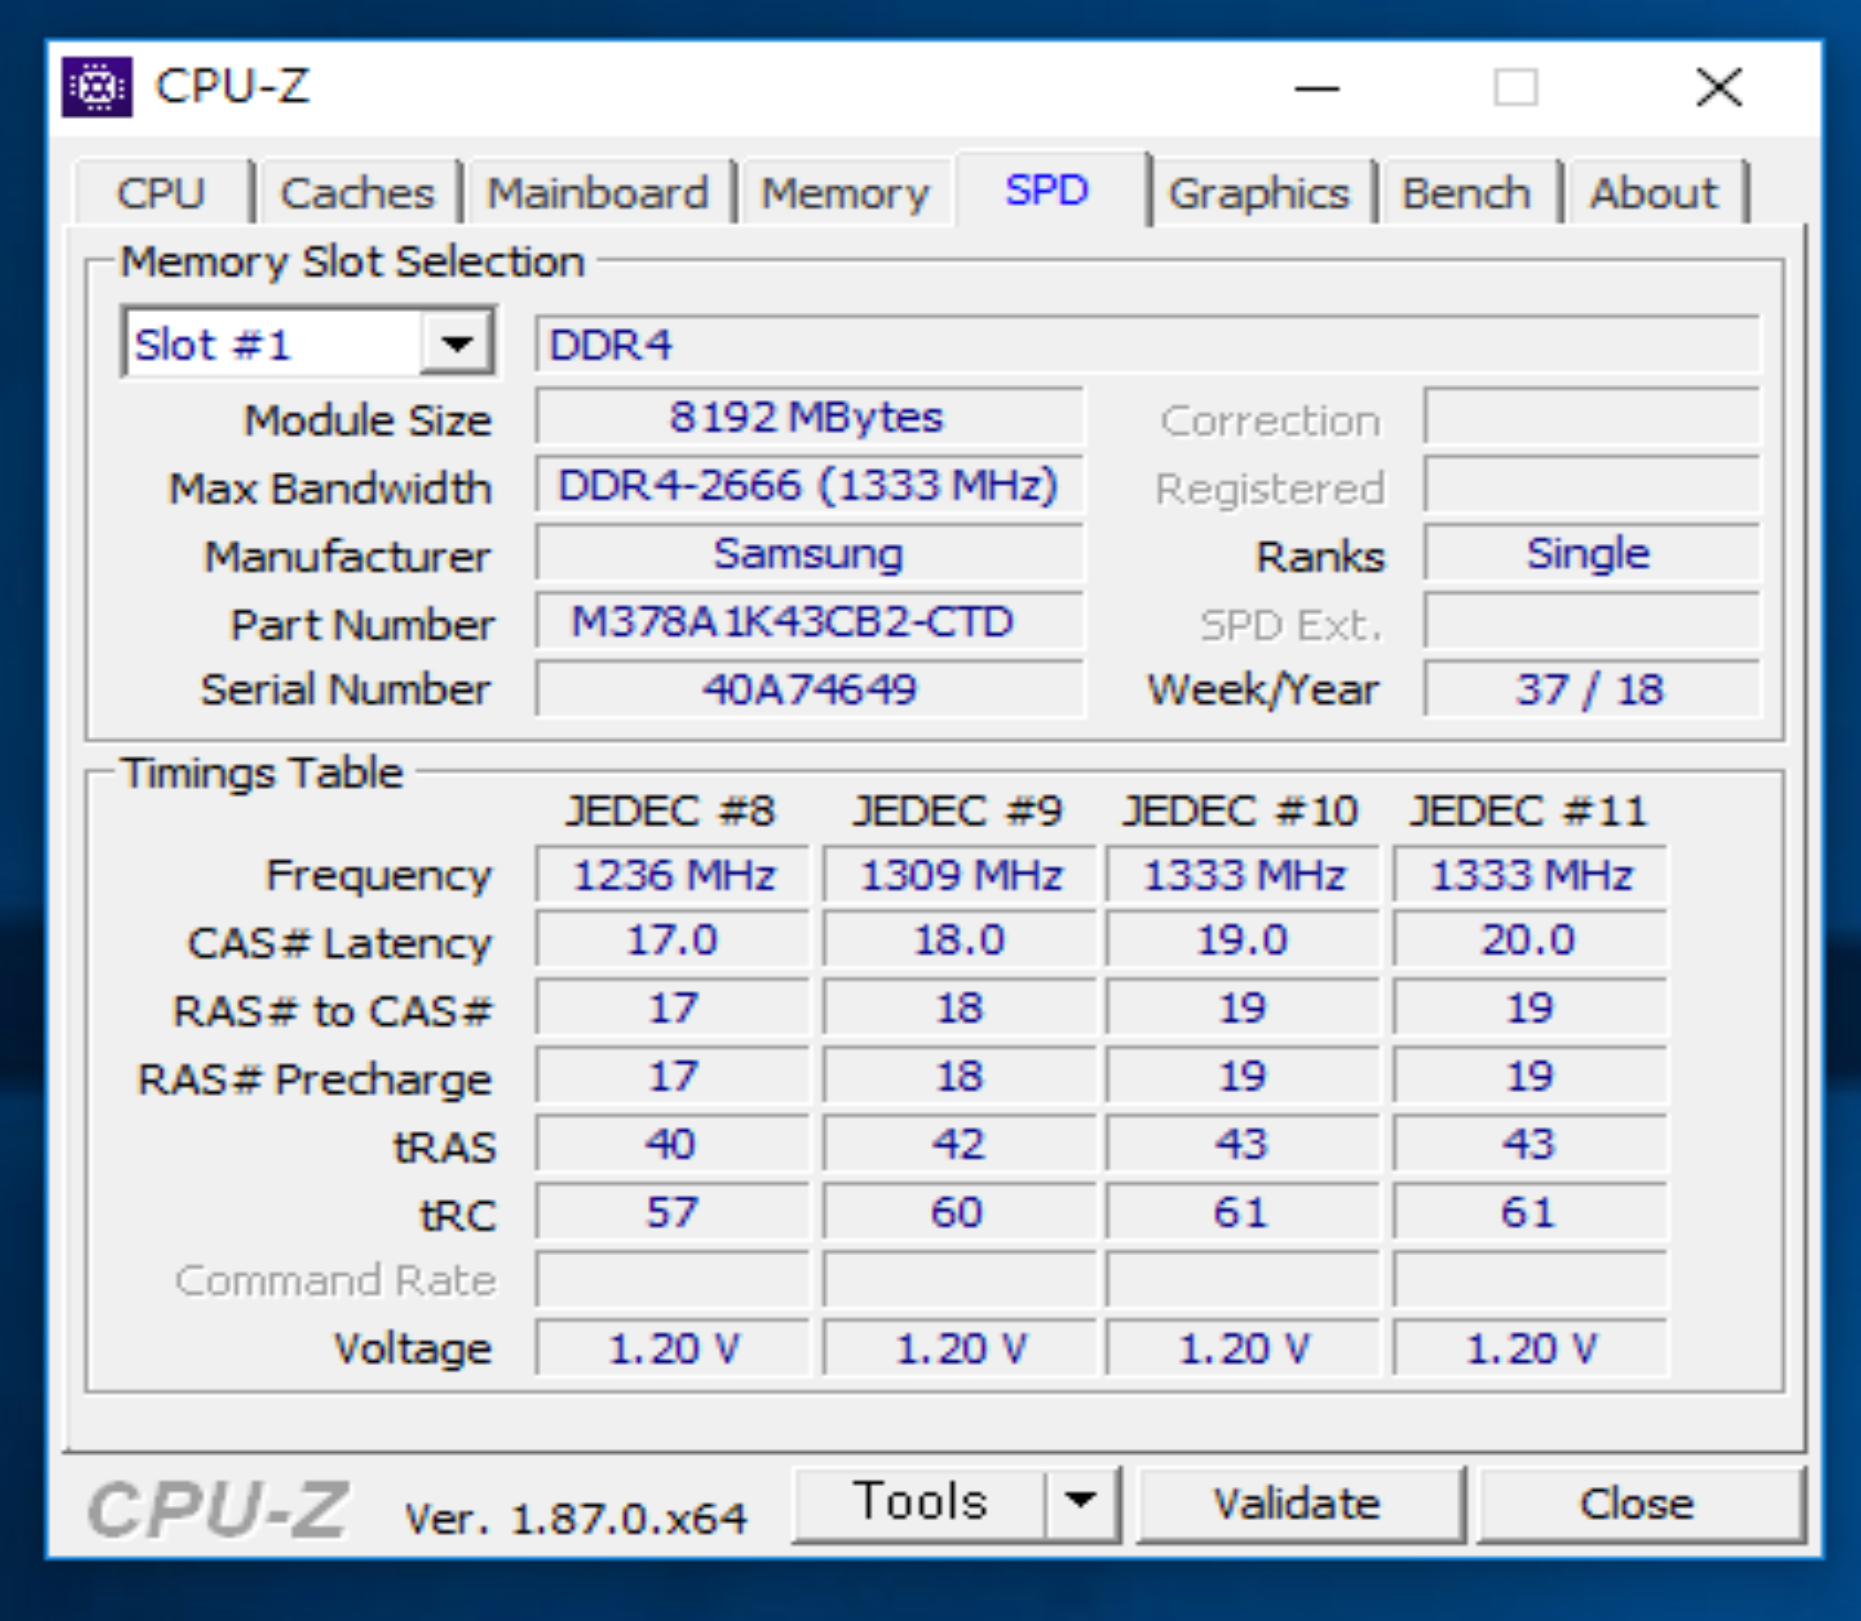The image size is (1861, 1621).
Task: Click the JEDEC #9 frequency 1309 MHz
Action: 959,875
